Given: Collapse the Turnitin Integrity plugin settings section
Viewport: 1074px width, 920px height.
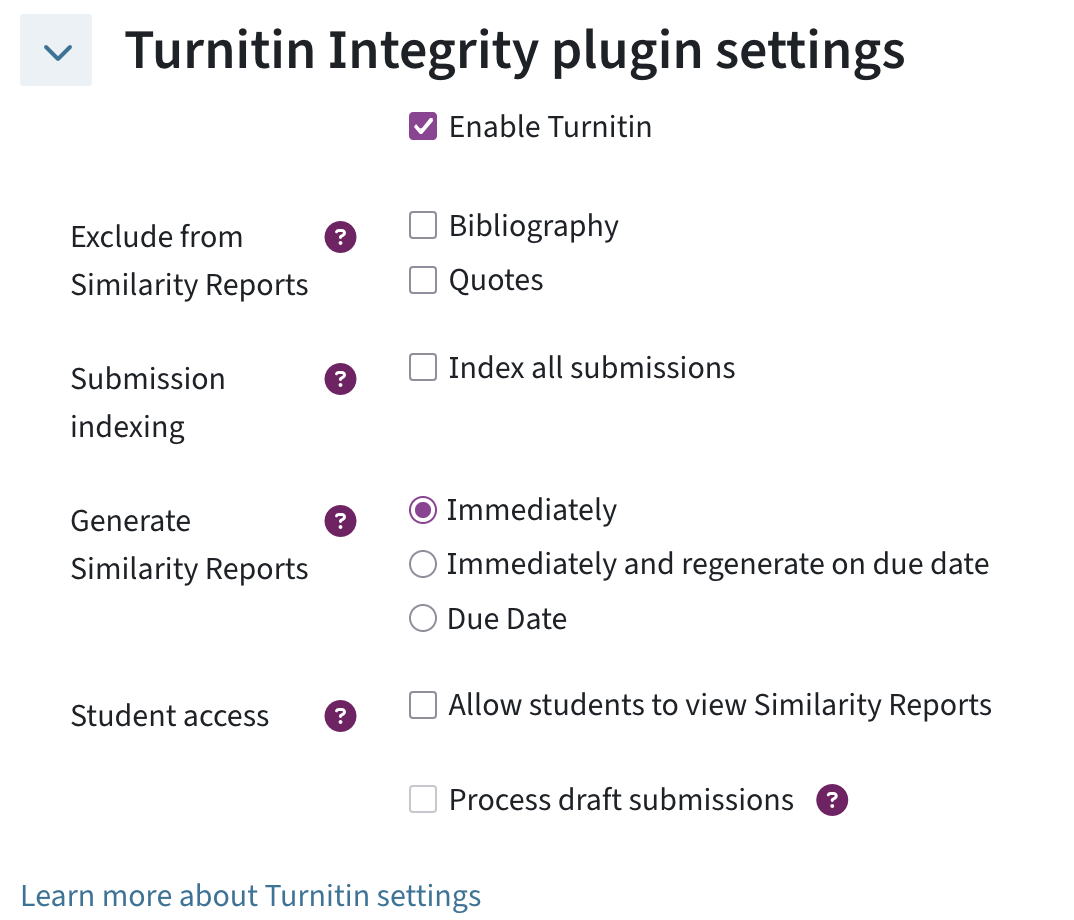Looking at the screenshot, I should [56, 50].
